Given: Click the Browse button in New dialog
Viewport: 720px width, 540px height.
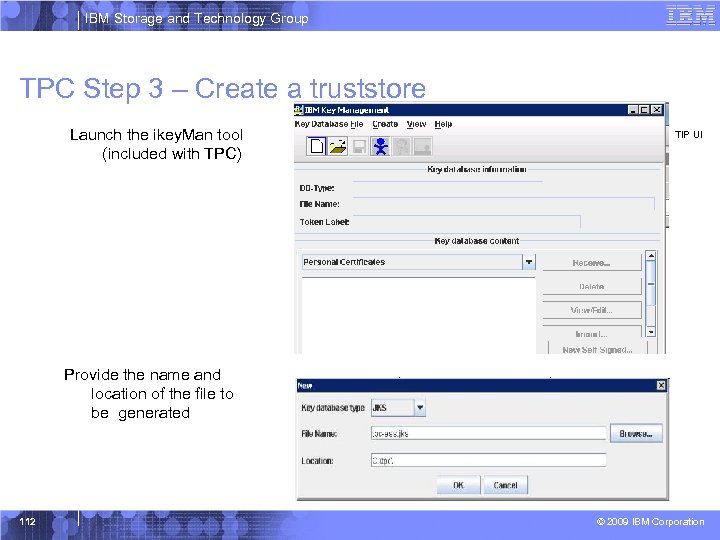Looking at the screenshot, I should [636, 433].
